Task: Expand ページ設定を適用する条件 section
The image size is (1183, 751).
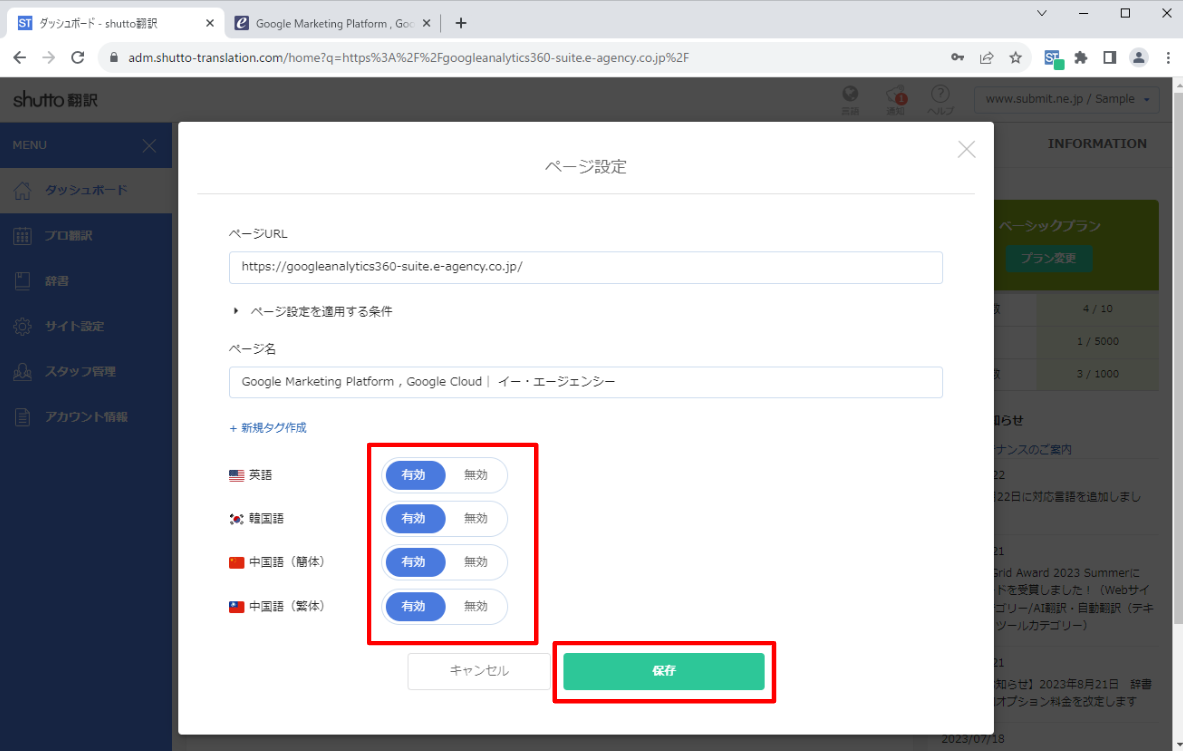Action: [x=312, y=311]
